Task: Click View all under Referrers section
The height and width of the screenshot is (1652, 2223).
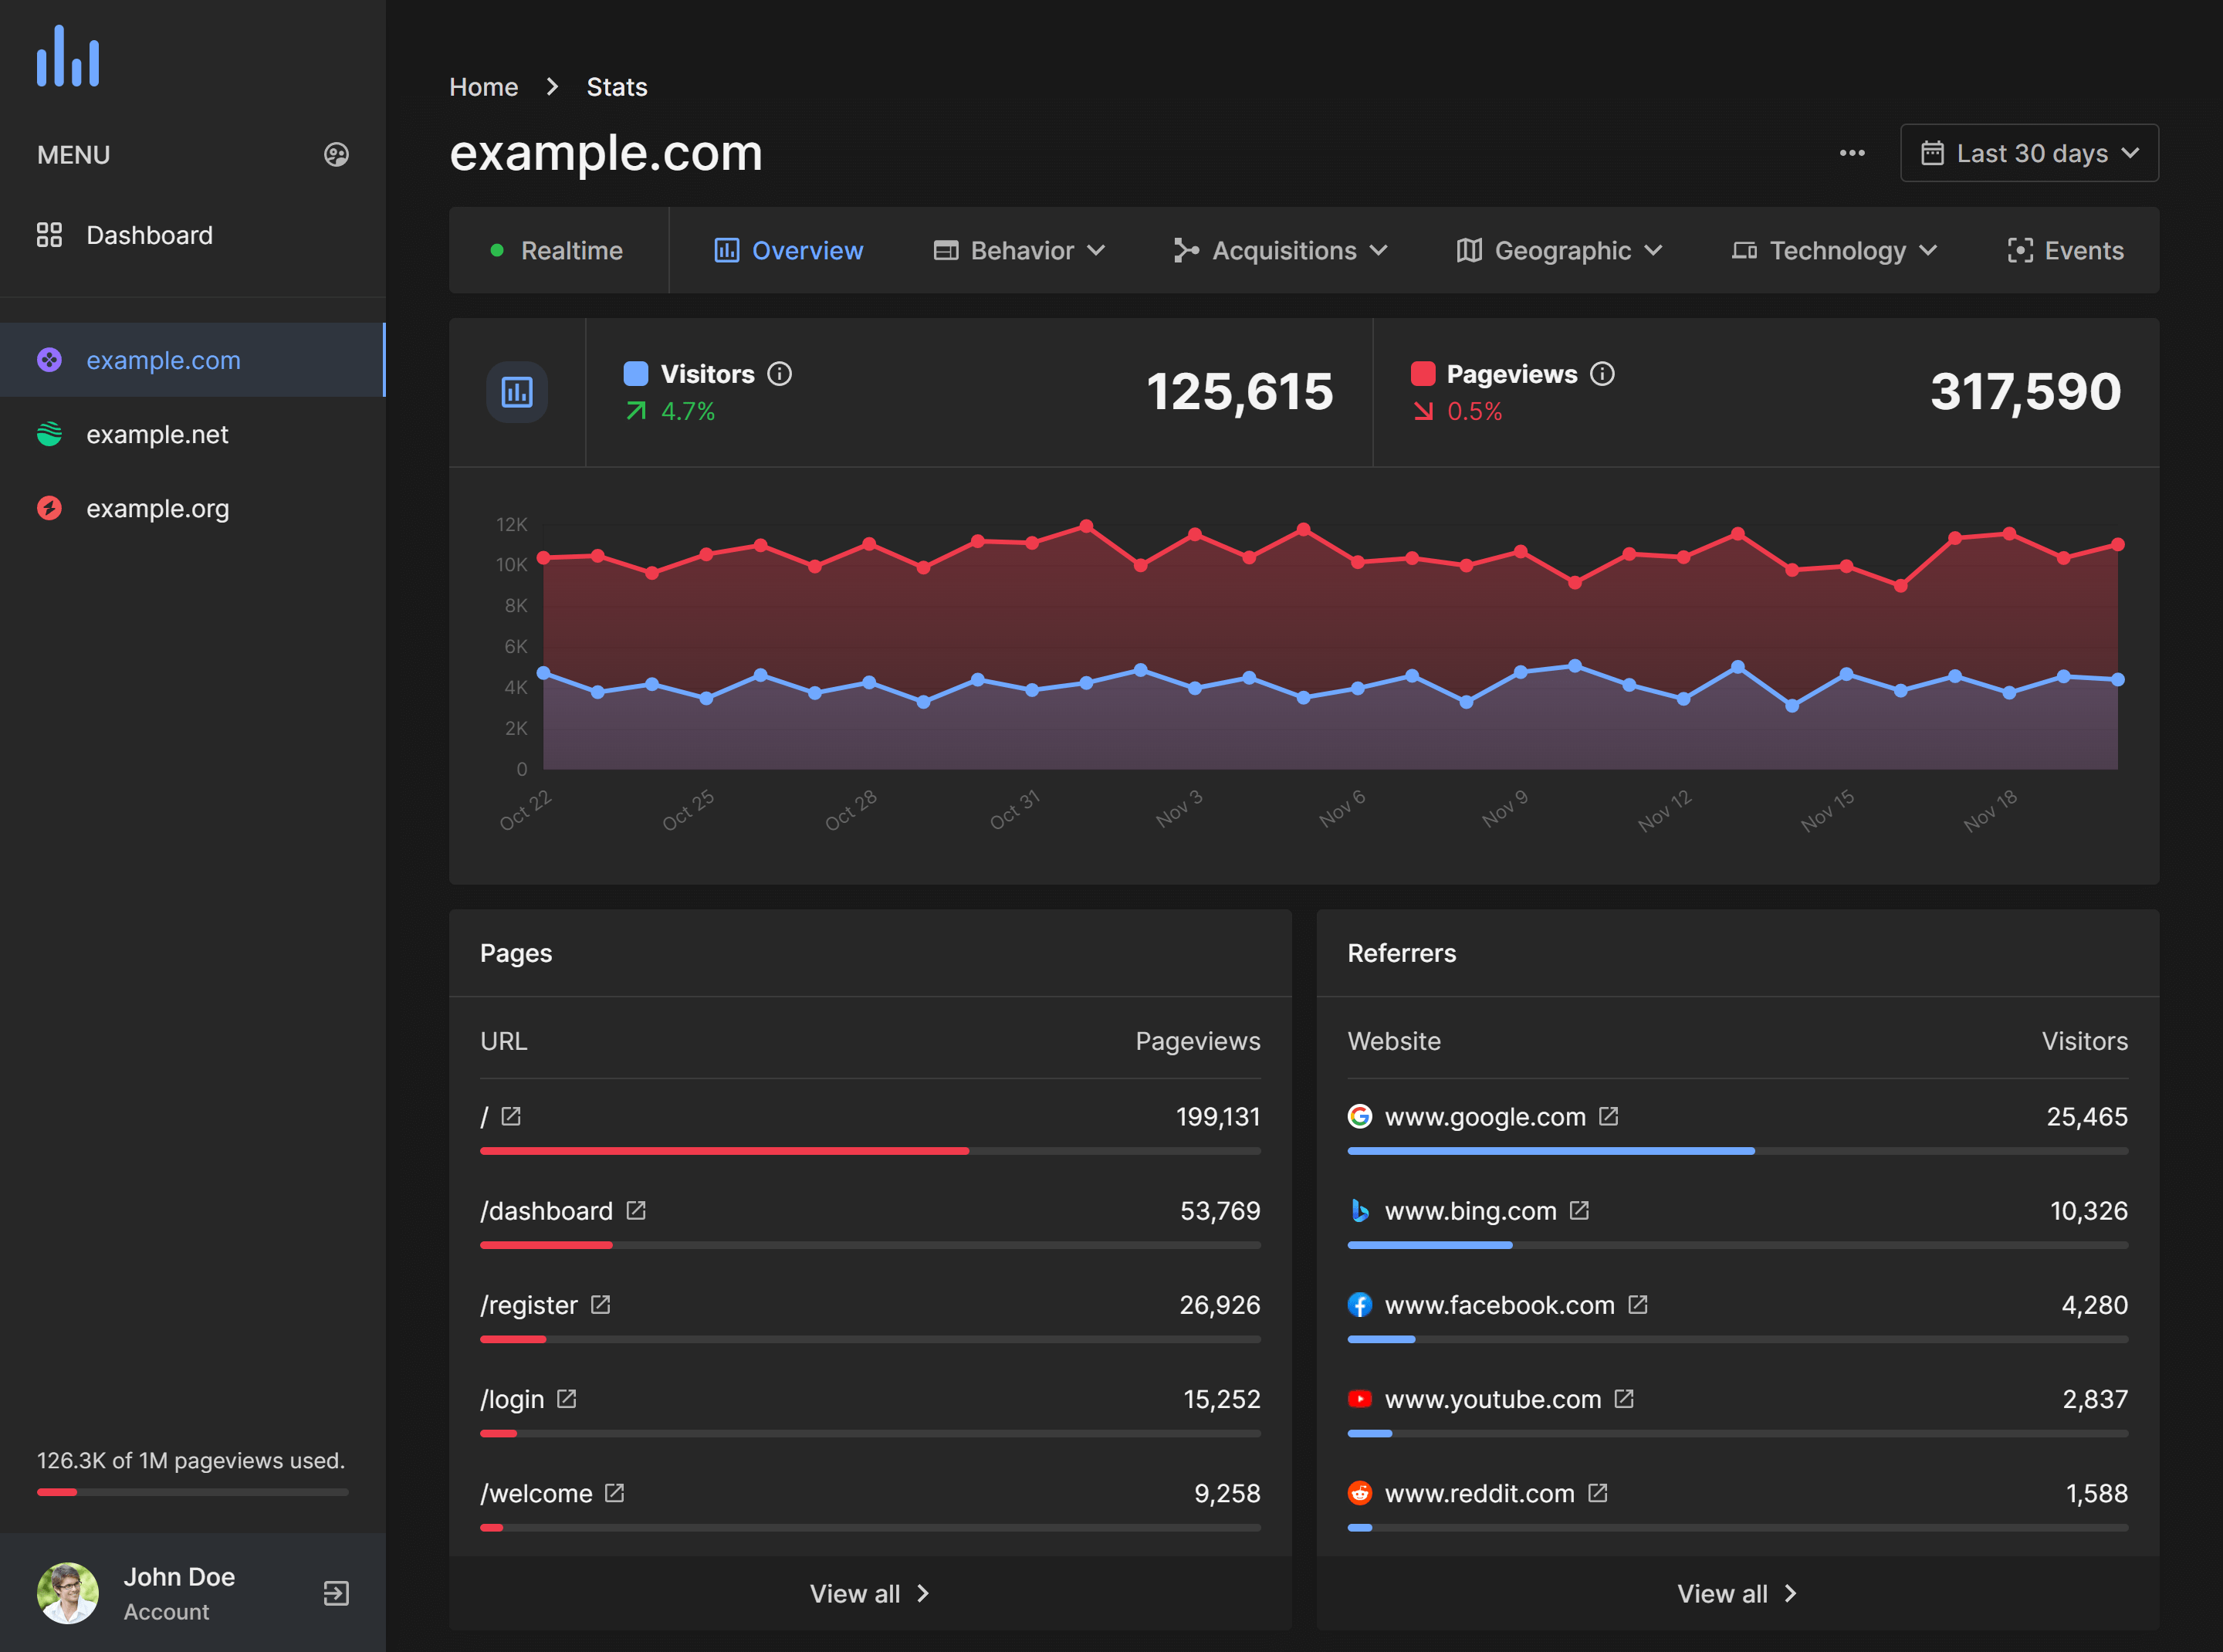Action: pyautogui.click(x=1735, y=1589)
